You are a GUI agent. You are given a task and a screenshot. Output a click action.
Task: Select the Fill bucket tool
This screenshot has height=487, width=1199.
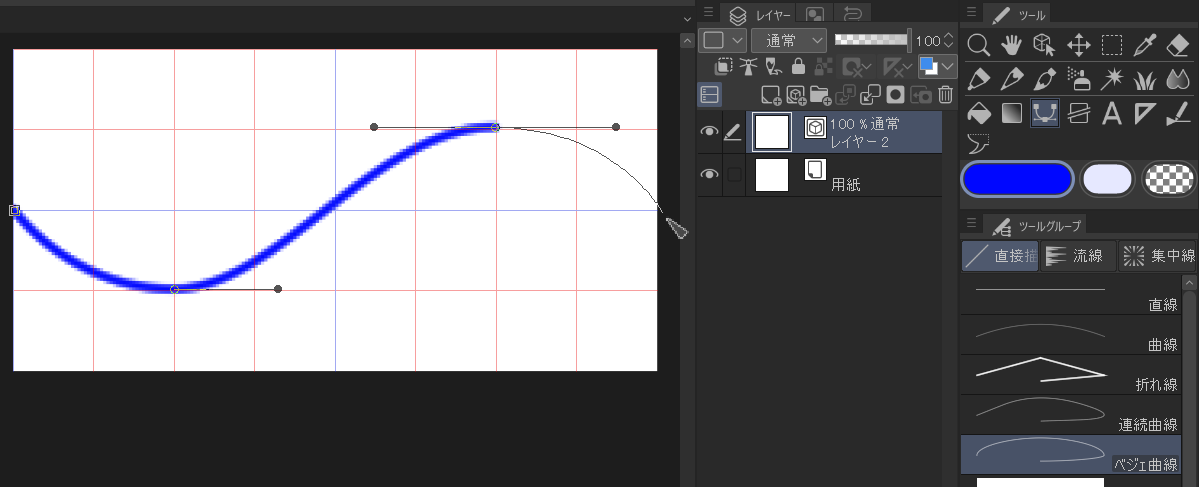click(x=979, y=113)
